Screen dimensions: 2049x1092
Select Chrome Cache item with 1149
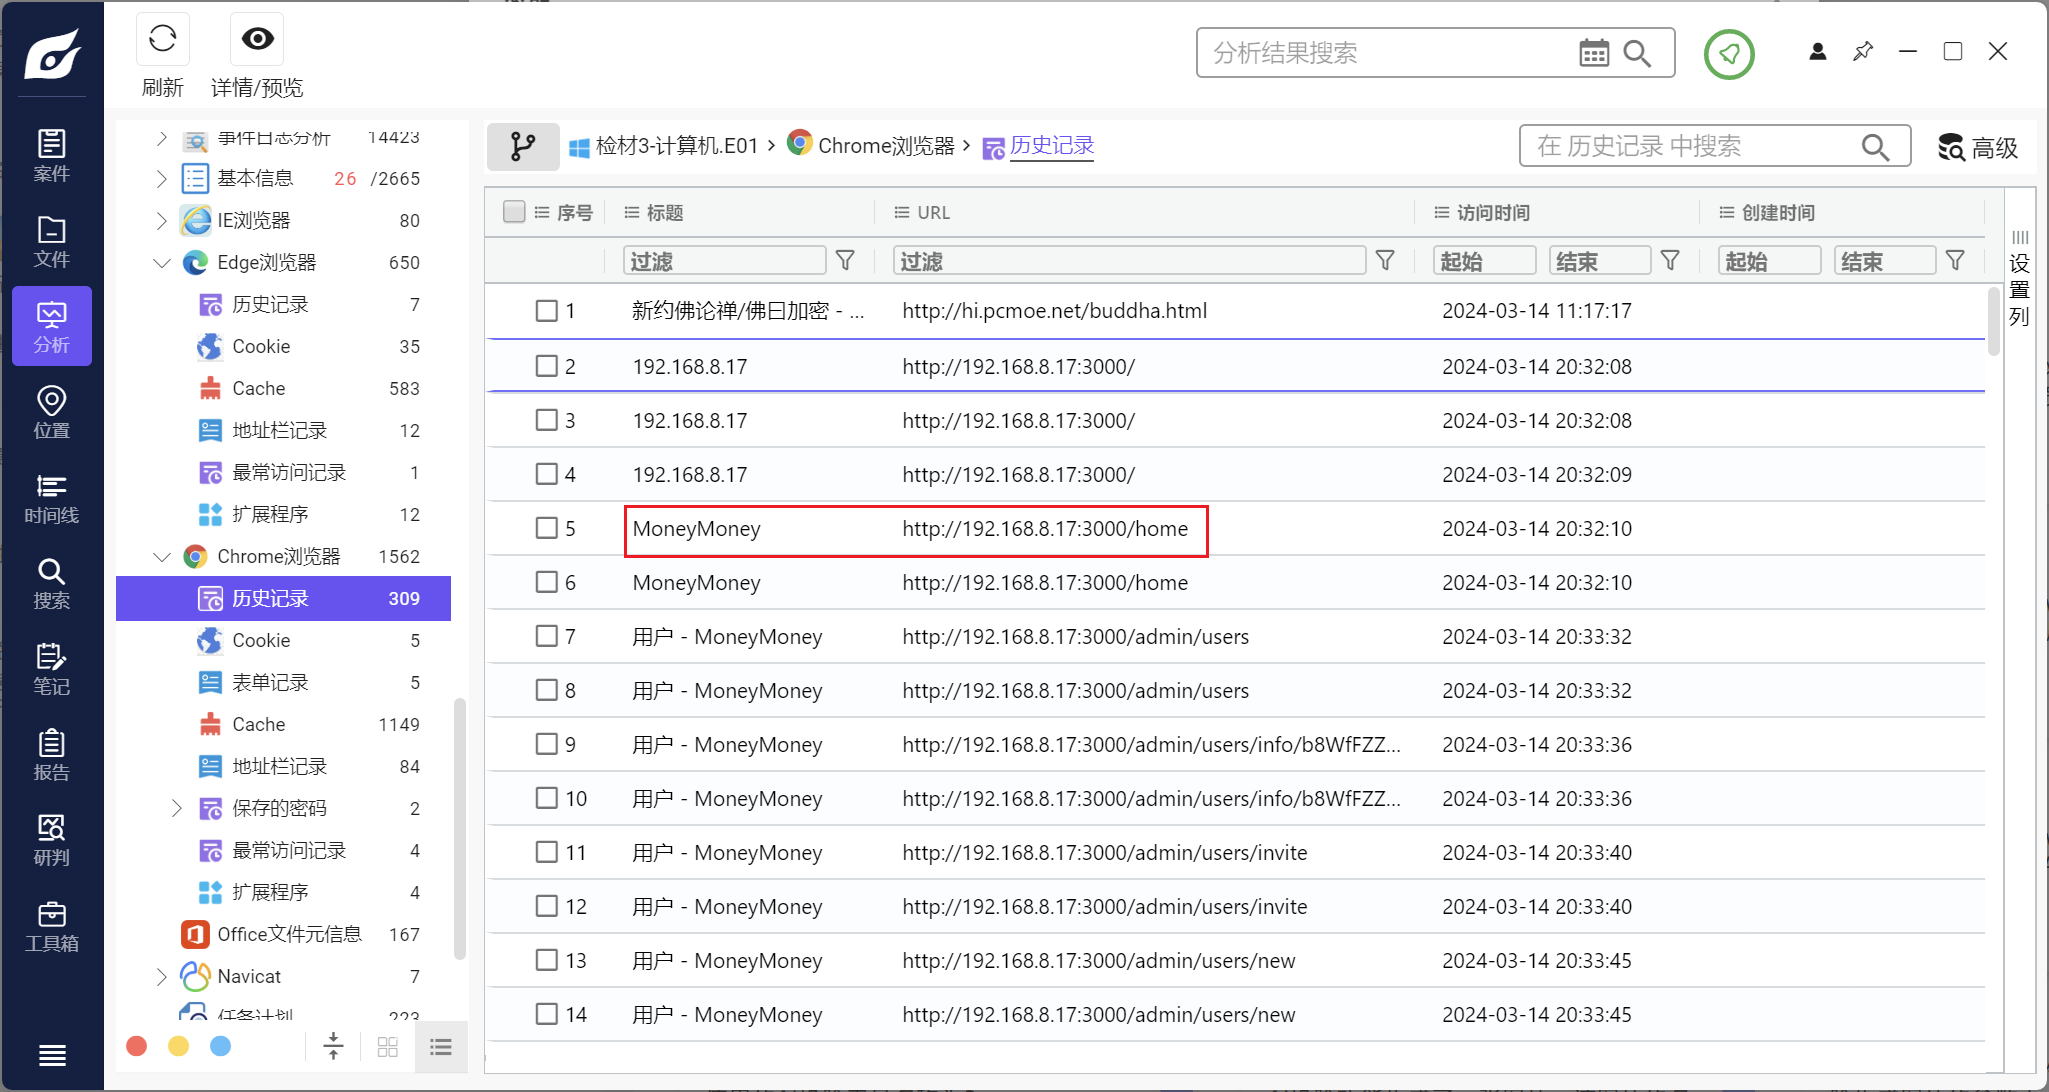pyautogui.click(x=283, y=724)
